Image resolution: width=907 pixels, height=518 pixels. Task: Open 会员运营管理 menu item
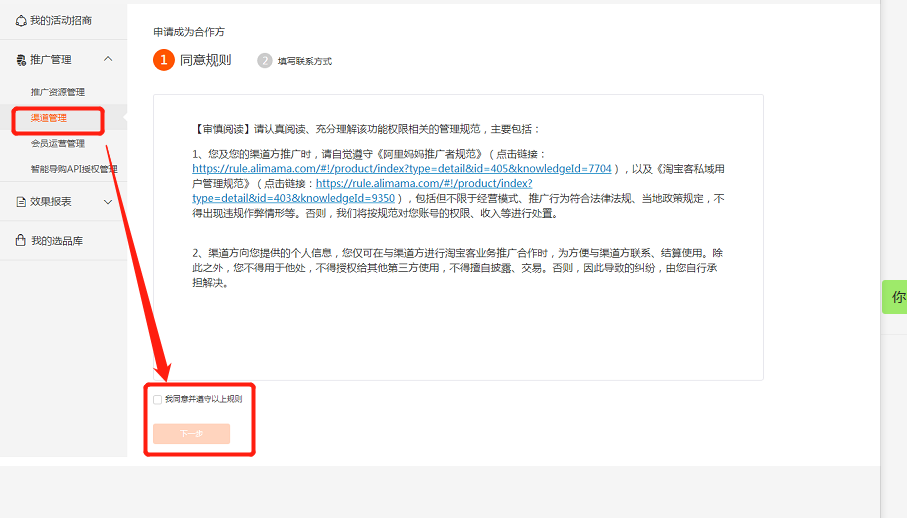coord(57,144)
